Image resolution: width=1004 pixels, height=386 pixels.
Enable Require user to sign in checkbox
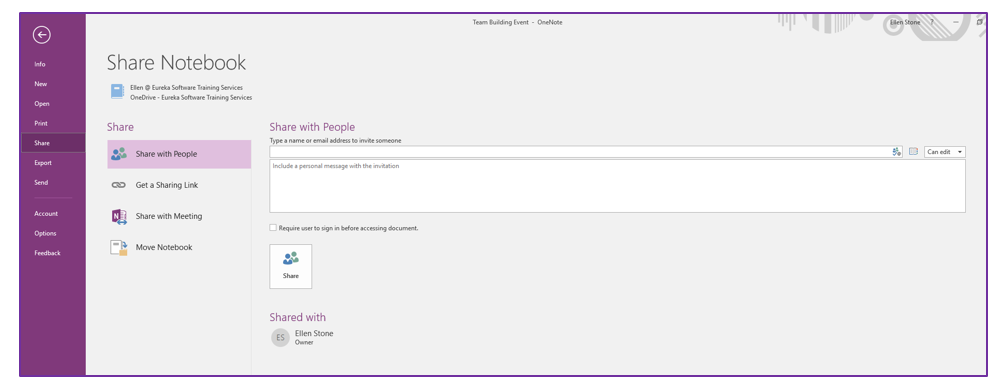point(273,227)
